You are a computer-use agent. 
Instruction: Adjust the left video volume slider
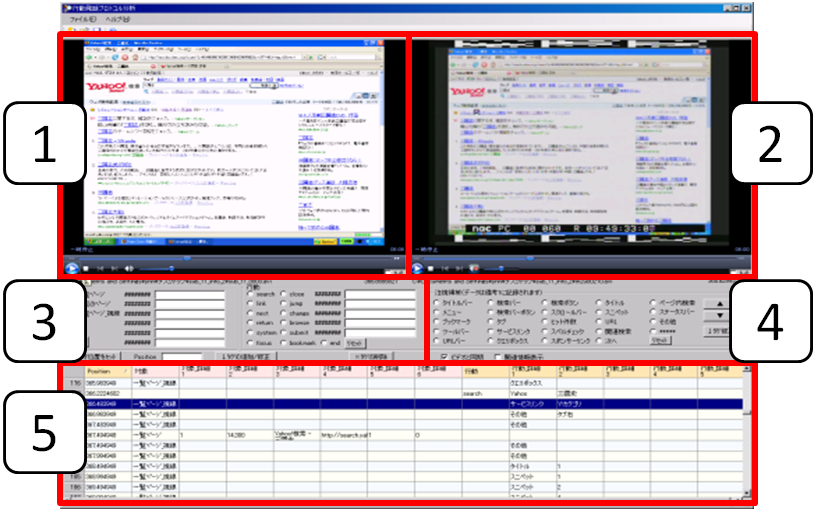165,268
